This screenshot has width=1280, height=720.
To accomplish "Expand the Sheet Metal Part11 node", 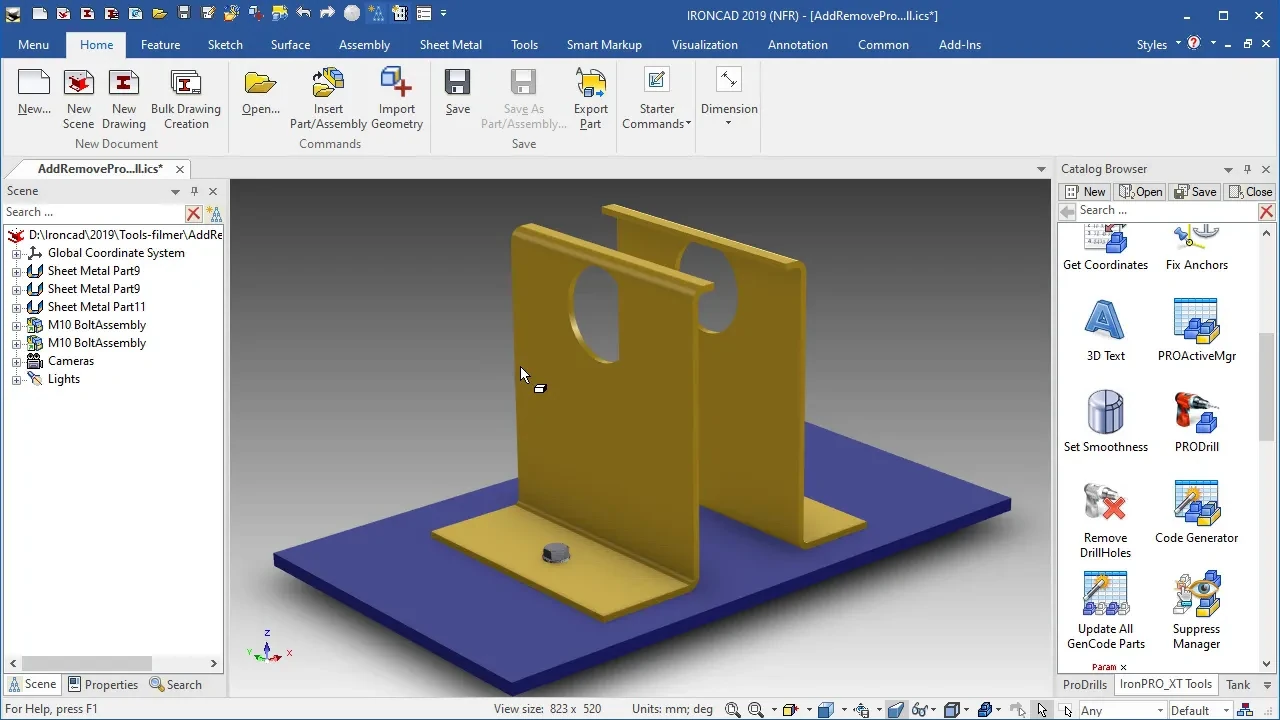I will pyautogui.click(x=16, y=308).
